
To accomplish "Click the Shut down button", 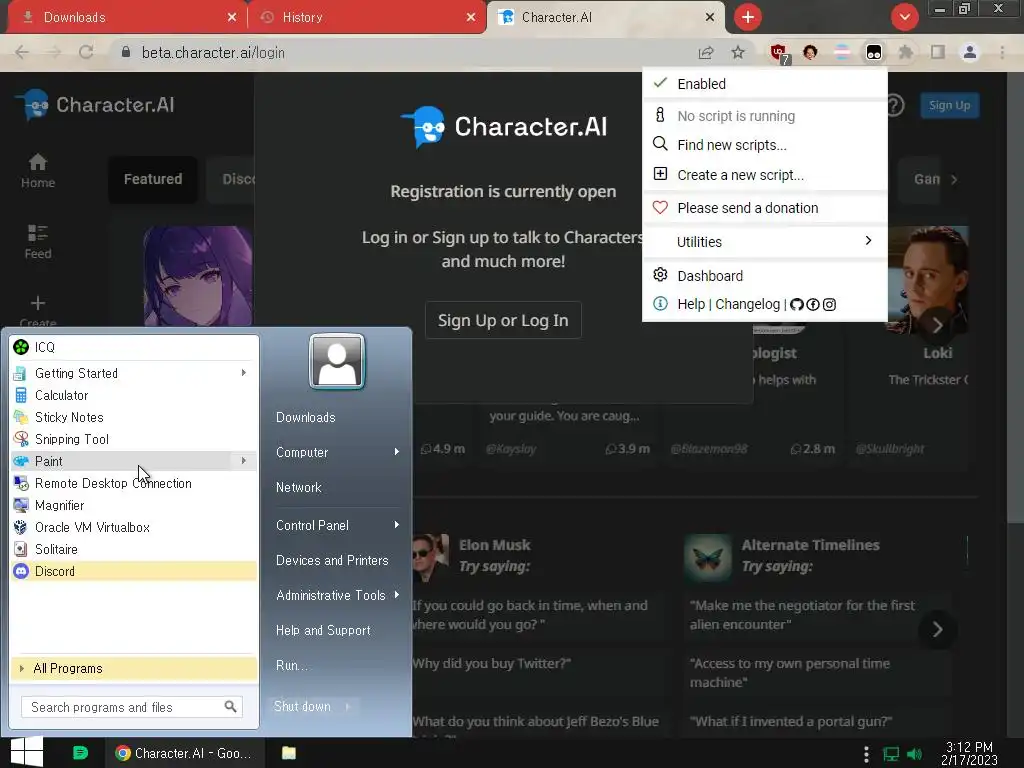I will [x=302, y=707].
